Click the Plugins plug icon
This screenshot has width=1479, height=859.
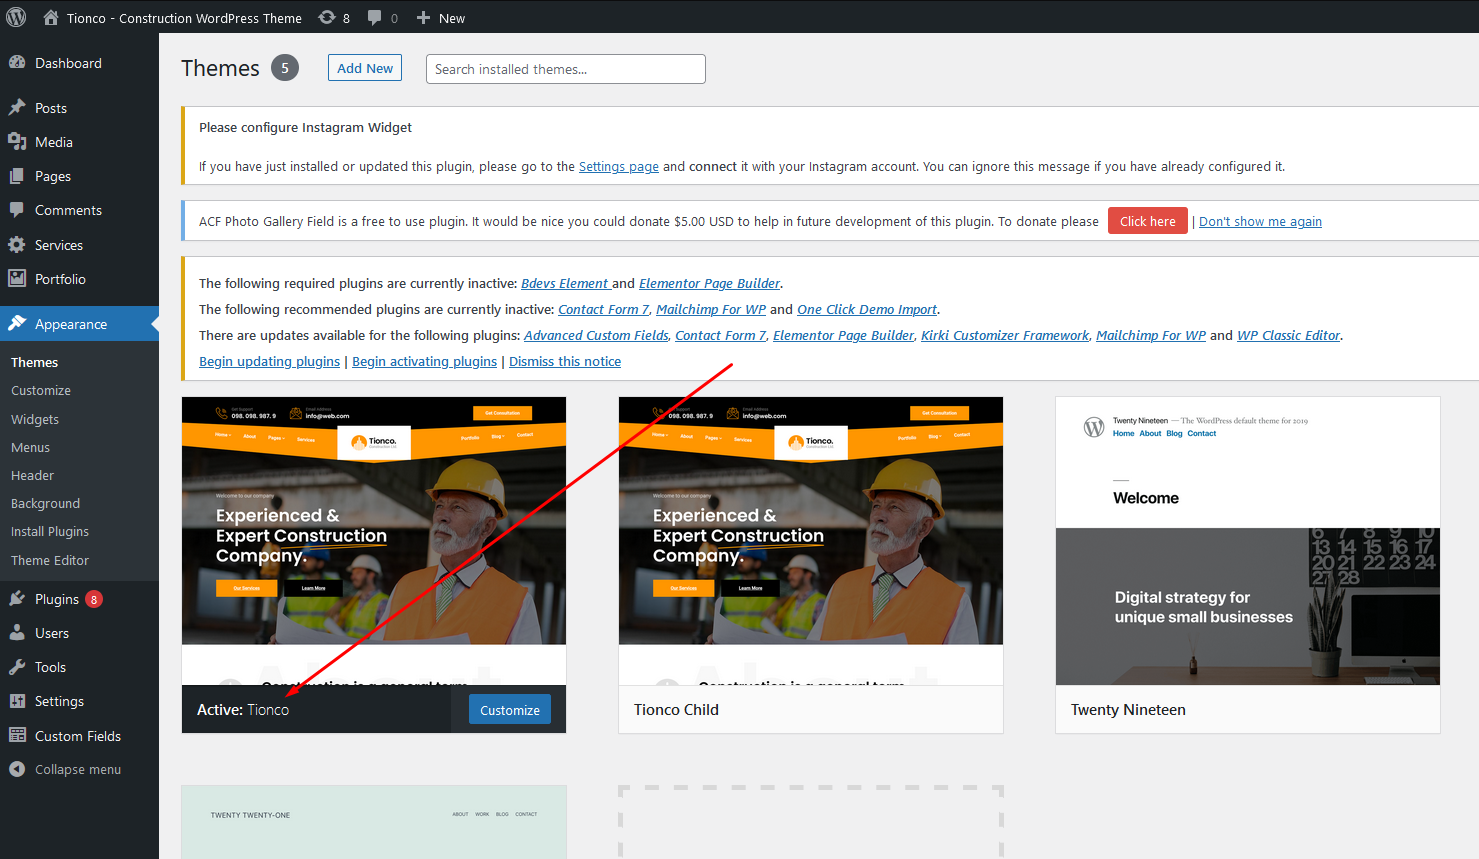pos(17,598)
